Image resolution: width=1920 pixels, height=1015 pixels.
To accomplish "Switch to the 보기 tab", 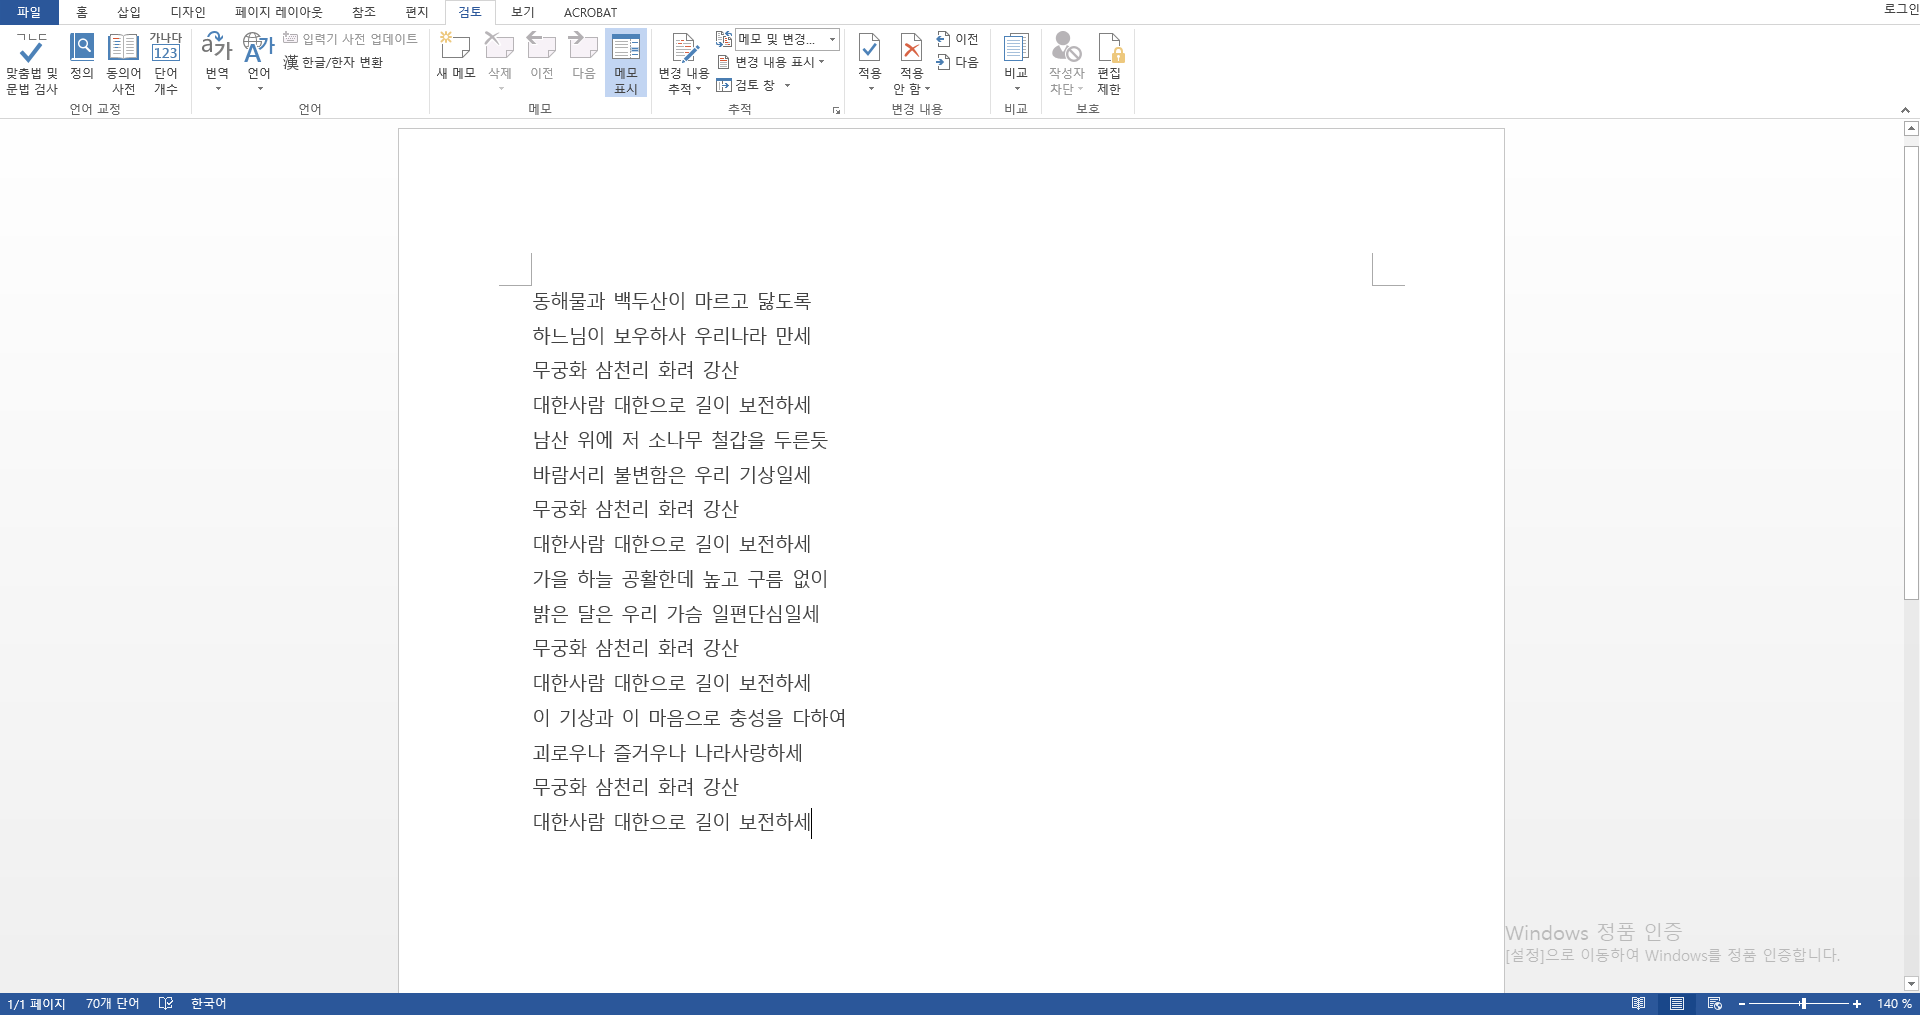I will click(x=523, y=12).
